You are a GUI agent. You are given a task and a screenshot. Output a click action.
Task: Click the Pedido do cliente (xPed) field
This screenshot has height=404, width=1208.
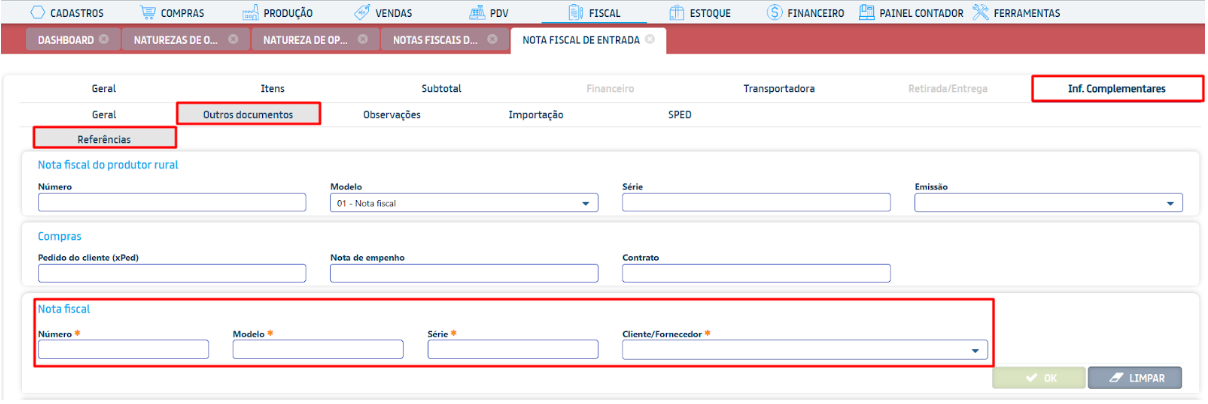(171, 274)
